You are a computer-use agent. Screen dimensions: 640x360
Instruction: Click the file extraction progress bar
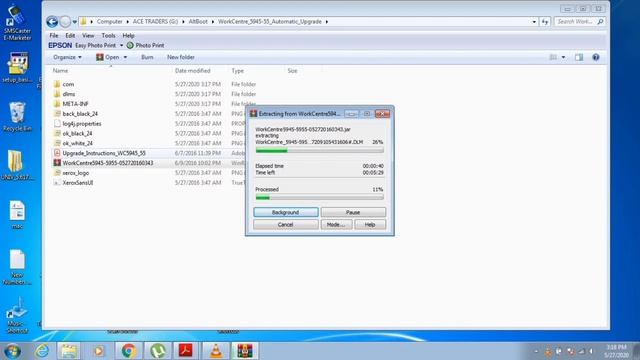pos(320,151)
